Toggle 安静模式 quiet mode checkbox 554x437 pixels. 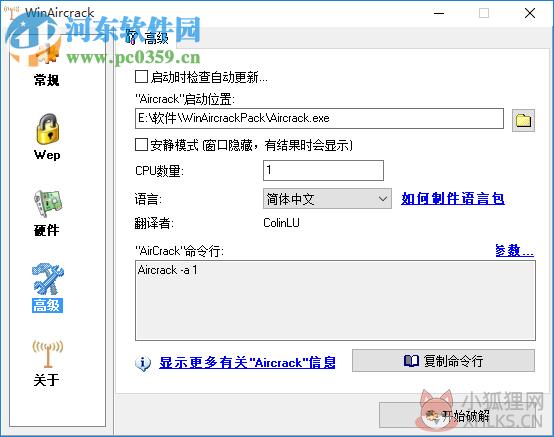(141, 145)
